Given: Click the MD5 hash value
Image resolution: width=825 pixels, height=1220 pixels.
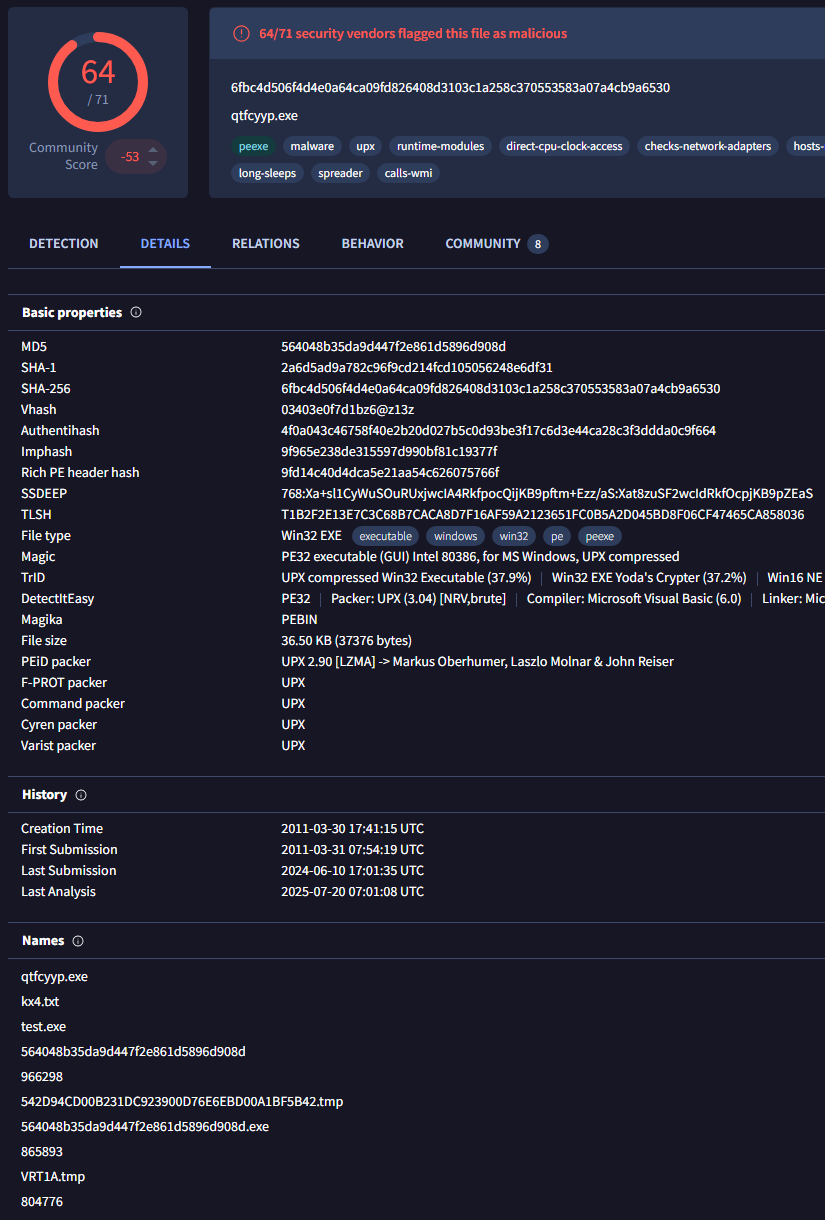Looking at the screenshot, I should pos(393,347).
